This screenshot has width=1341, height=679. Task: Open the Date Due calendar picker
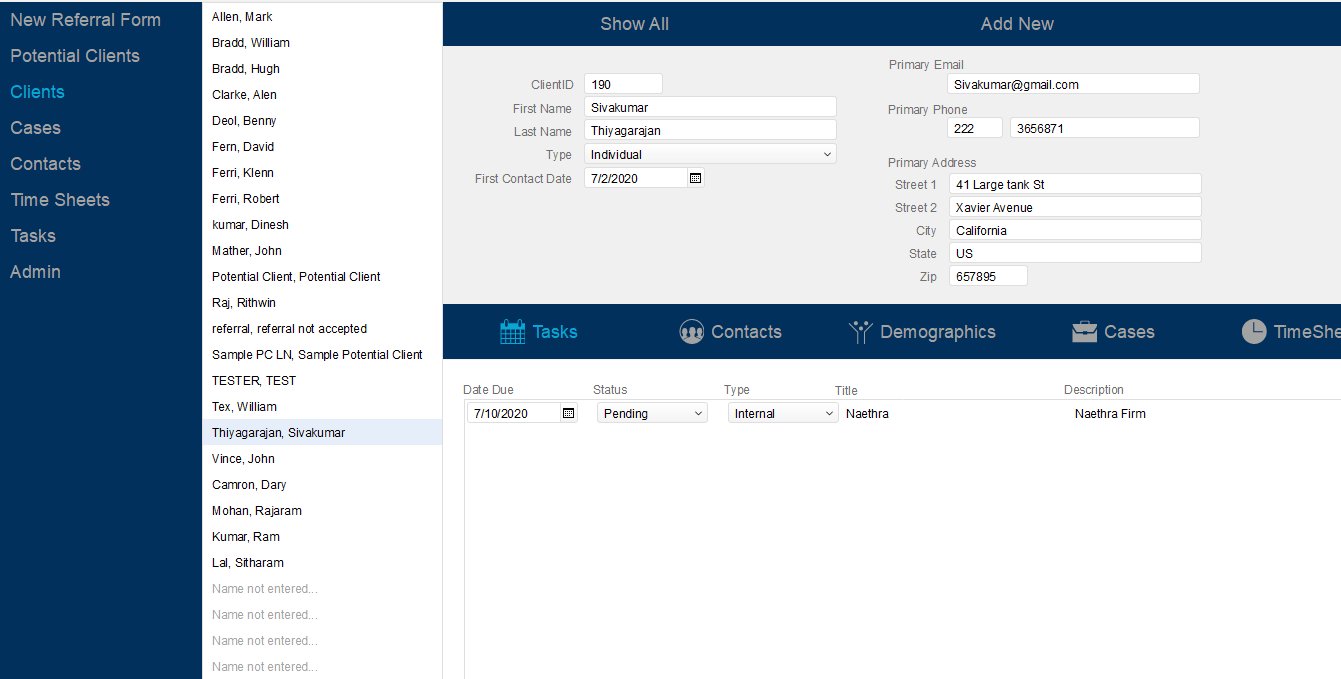(569, 413)
